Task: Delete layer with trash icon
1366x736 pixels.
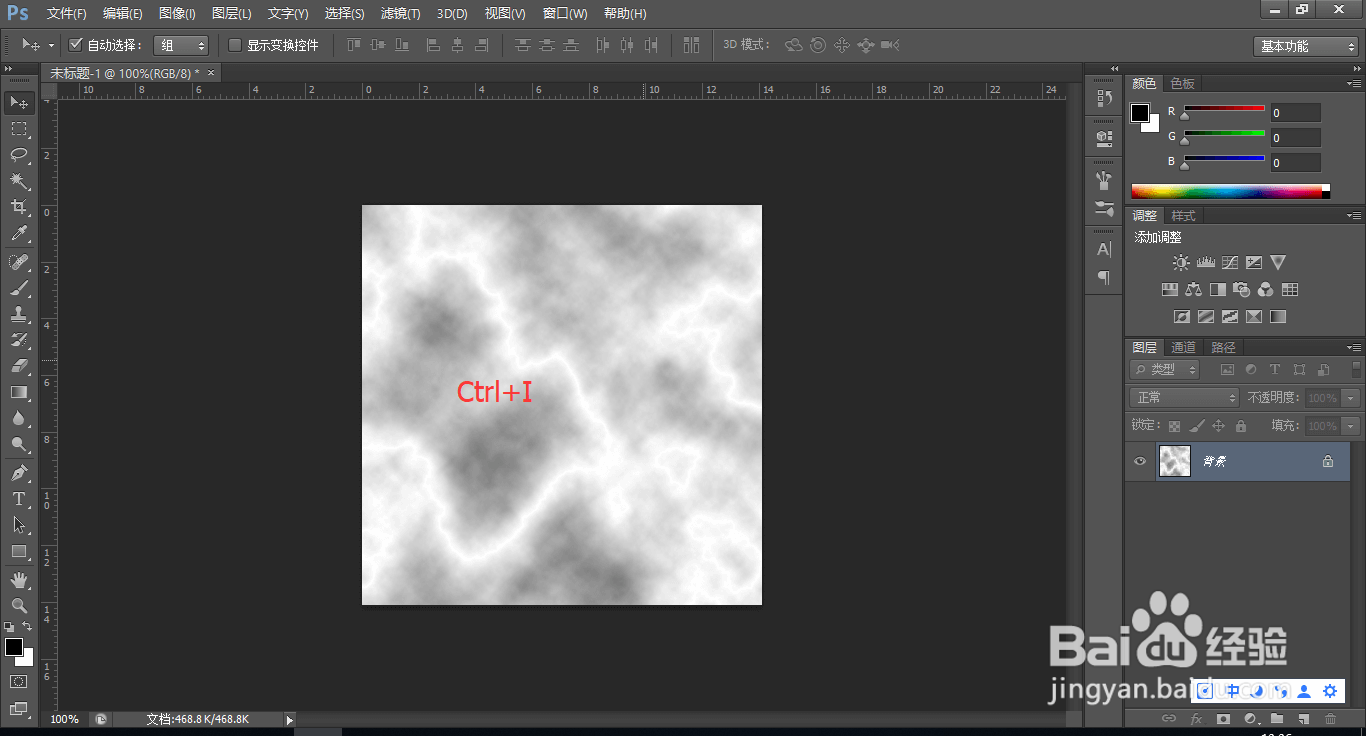Action: (1330, 719)
